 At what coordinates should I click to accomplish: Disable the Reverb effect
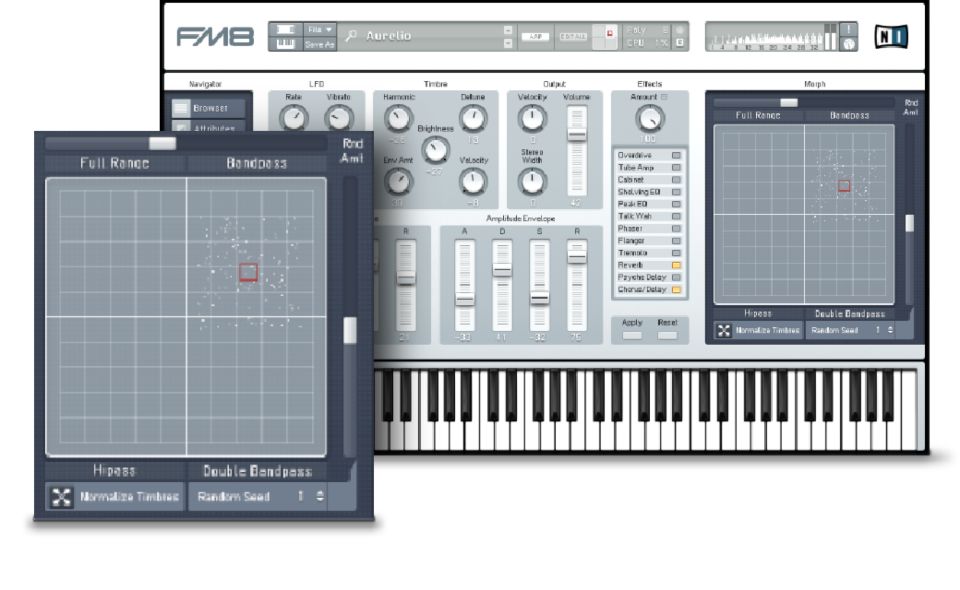click(676, 265)
